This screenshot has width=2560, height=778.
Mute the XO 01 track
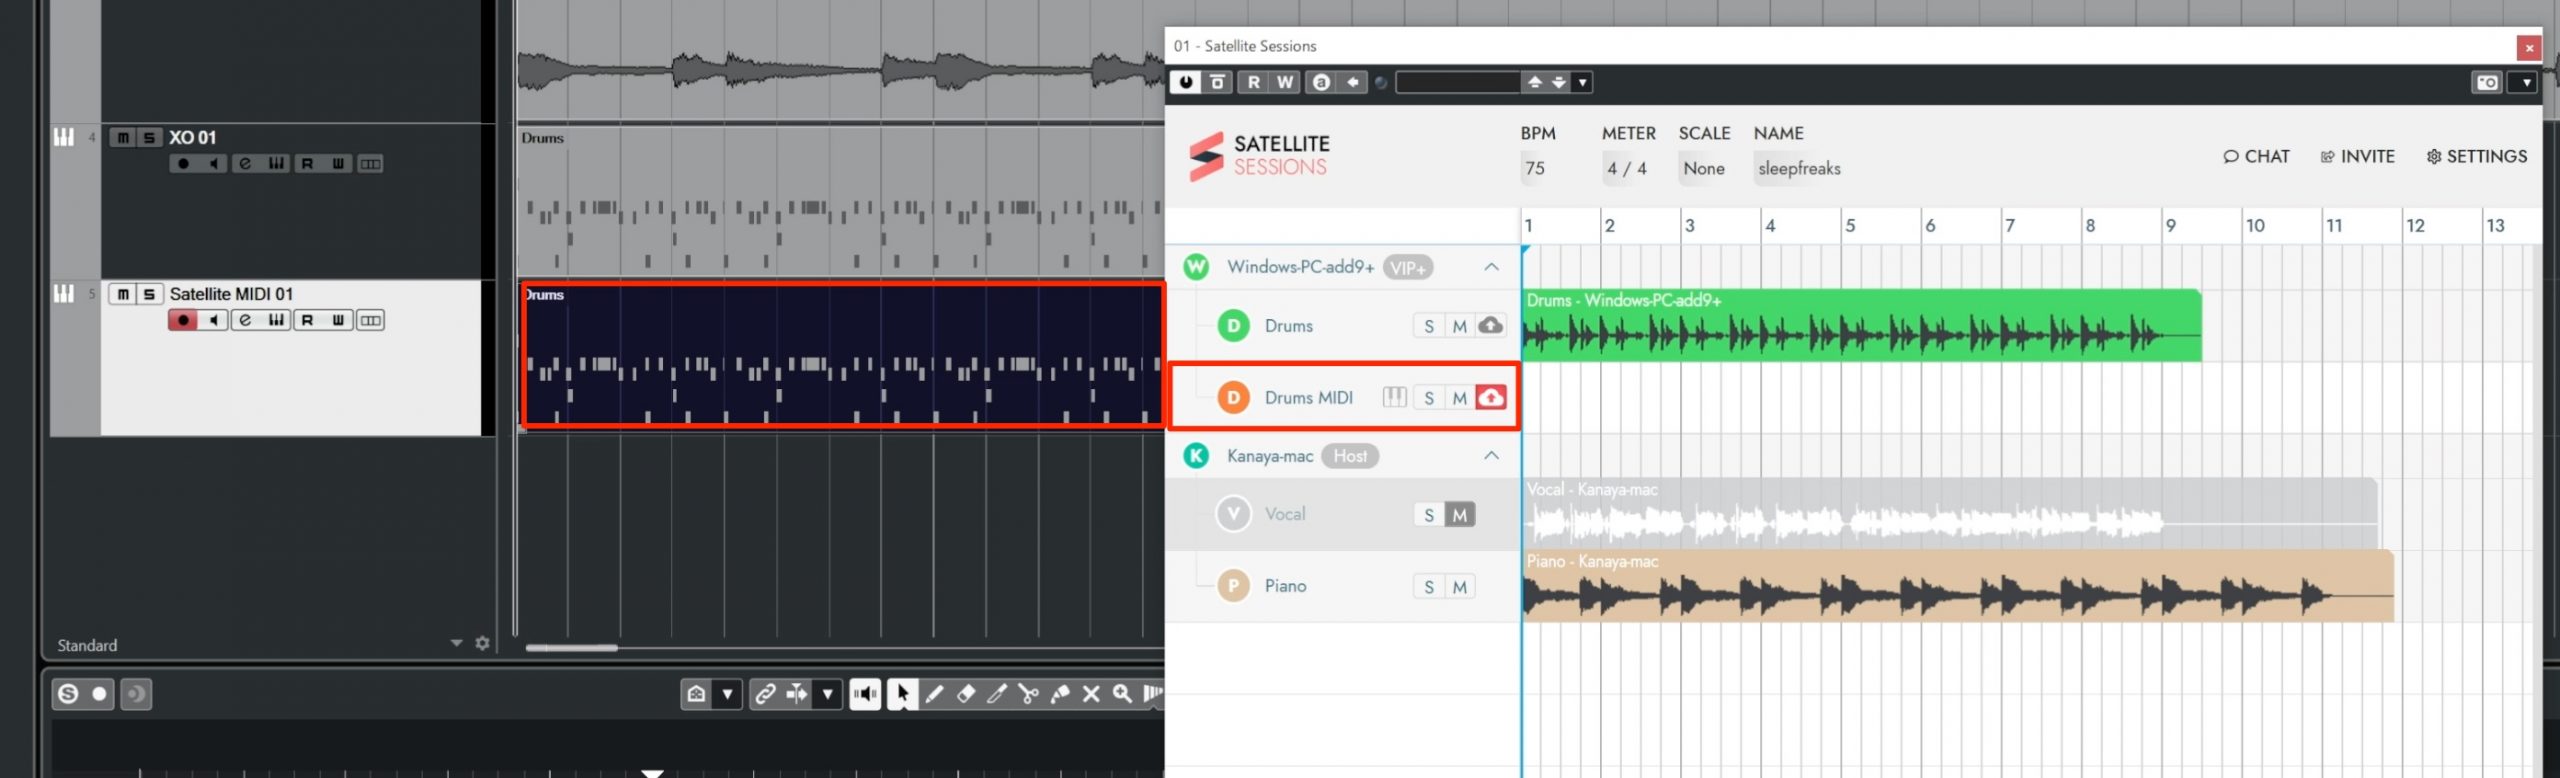123,138
